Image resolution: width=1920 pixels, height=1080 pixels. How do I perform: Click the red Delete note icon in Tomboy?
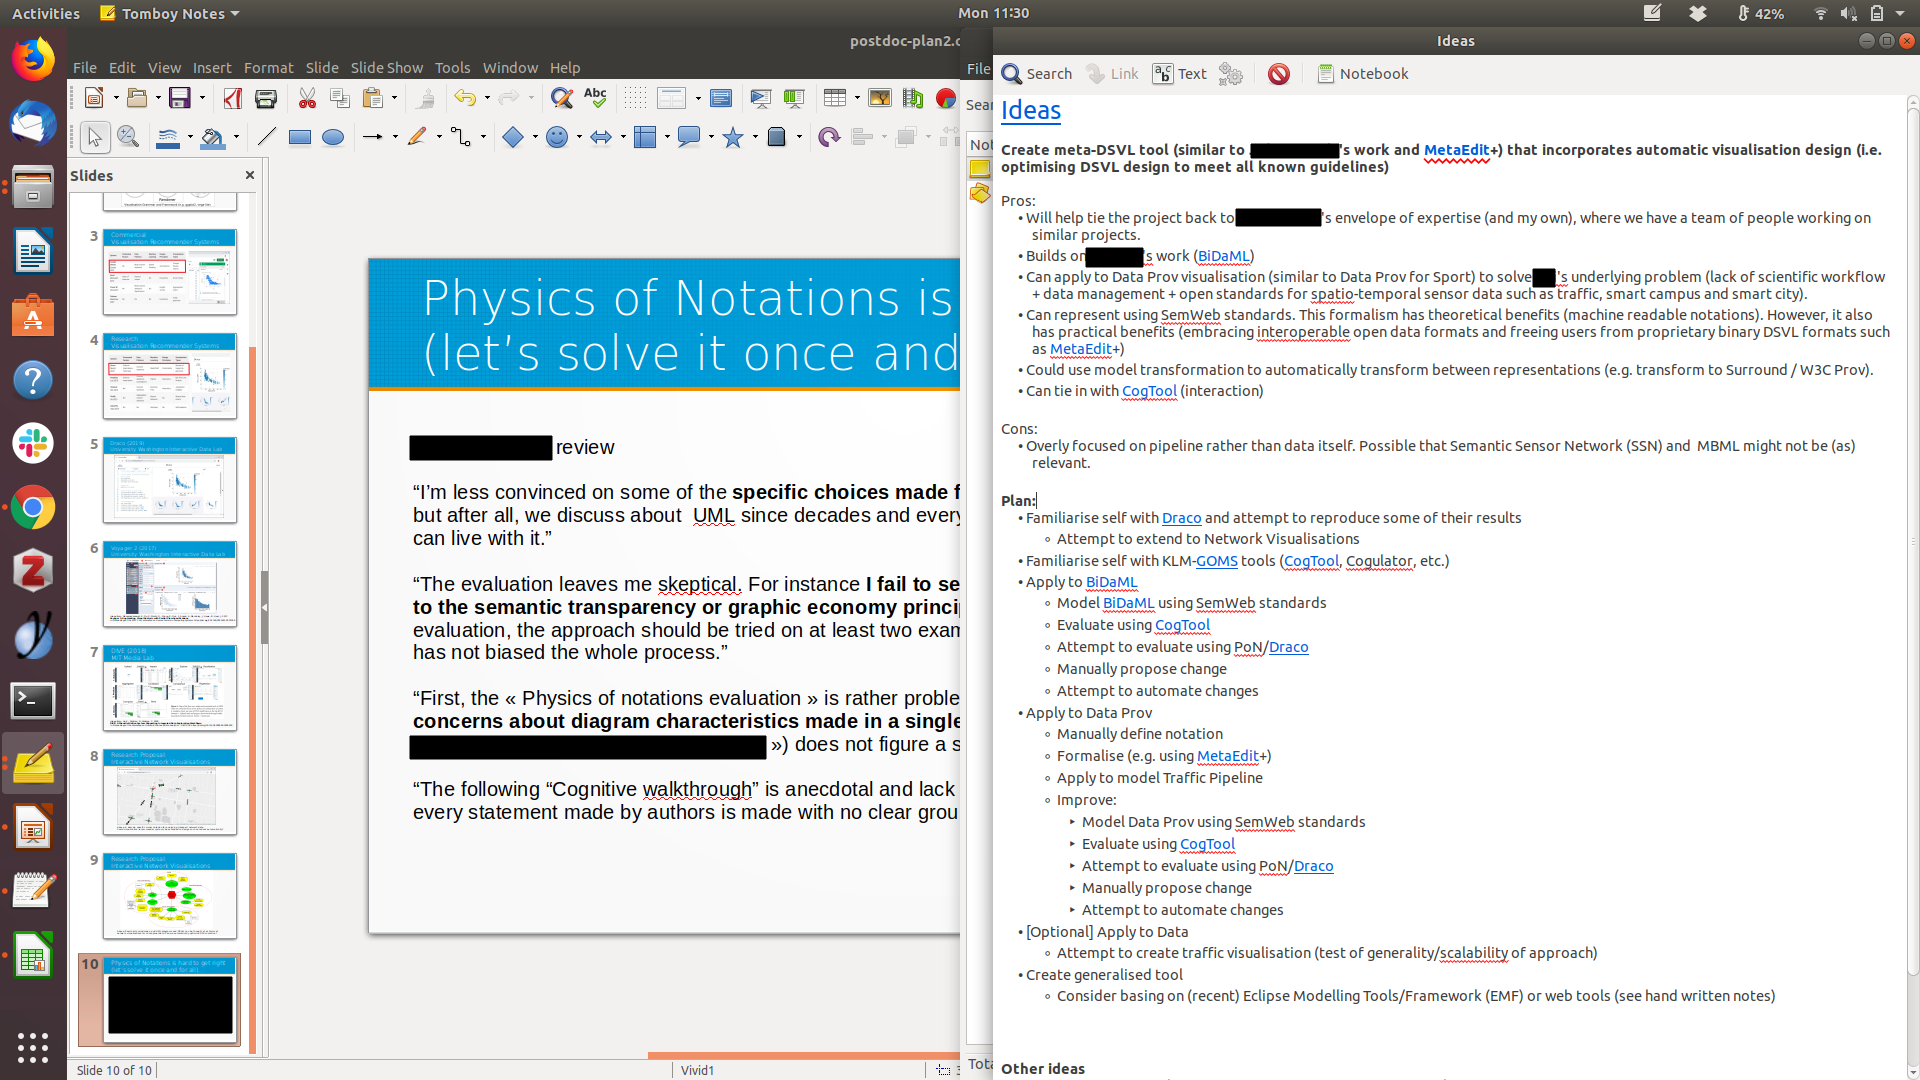click(1278, 74)
